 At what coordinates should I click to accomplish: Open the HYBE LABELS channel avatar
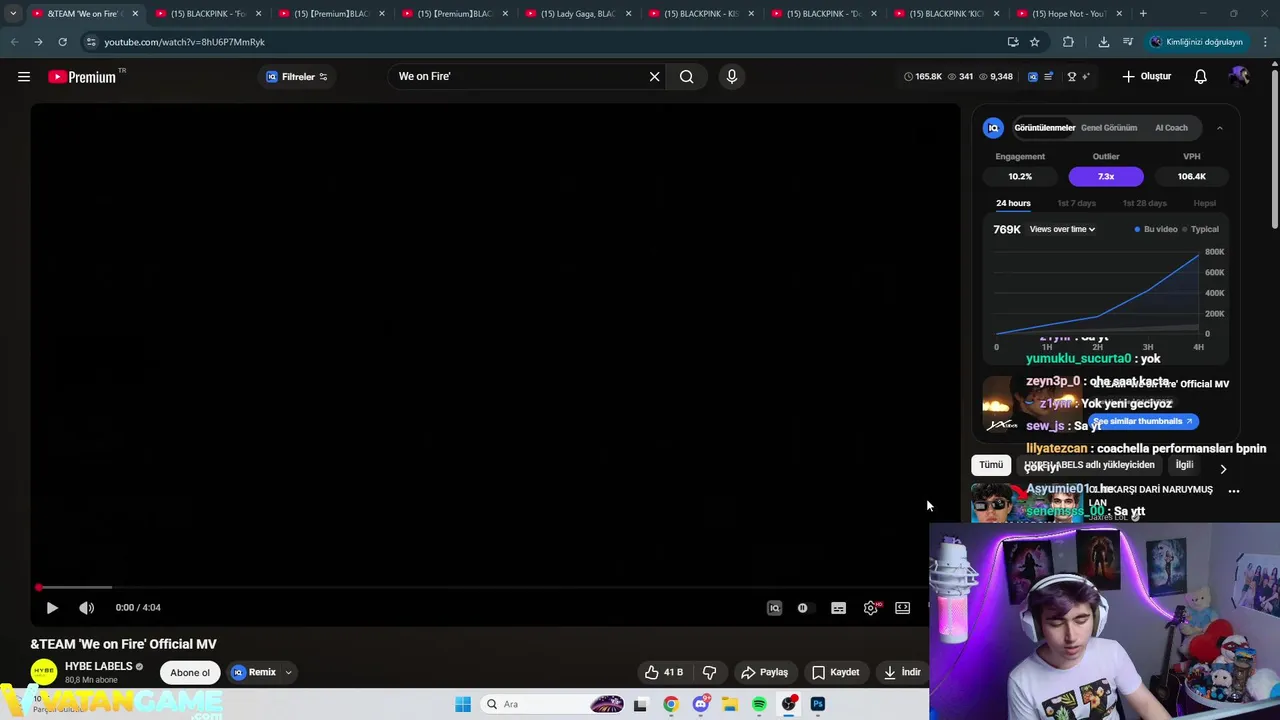pyautogui.click(x=44, y=672)
